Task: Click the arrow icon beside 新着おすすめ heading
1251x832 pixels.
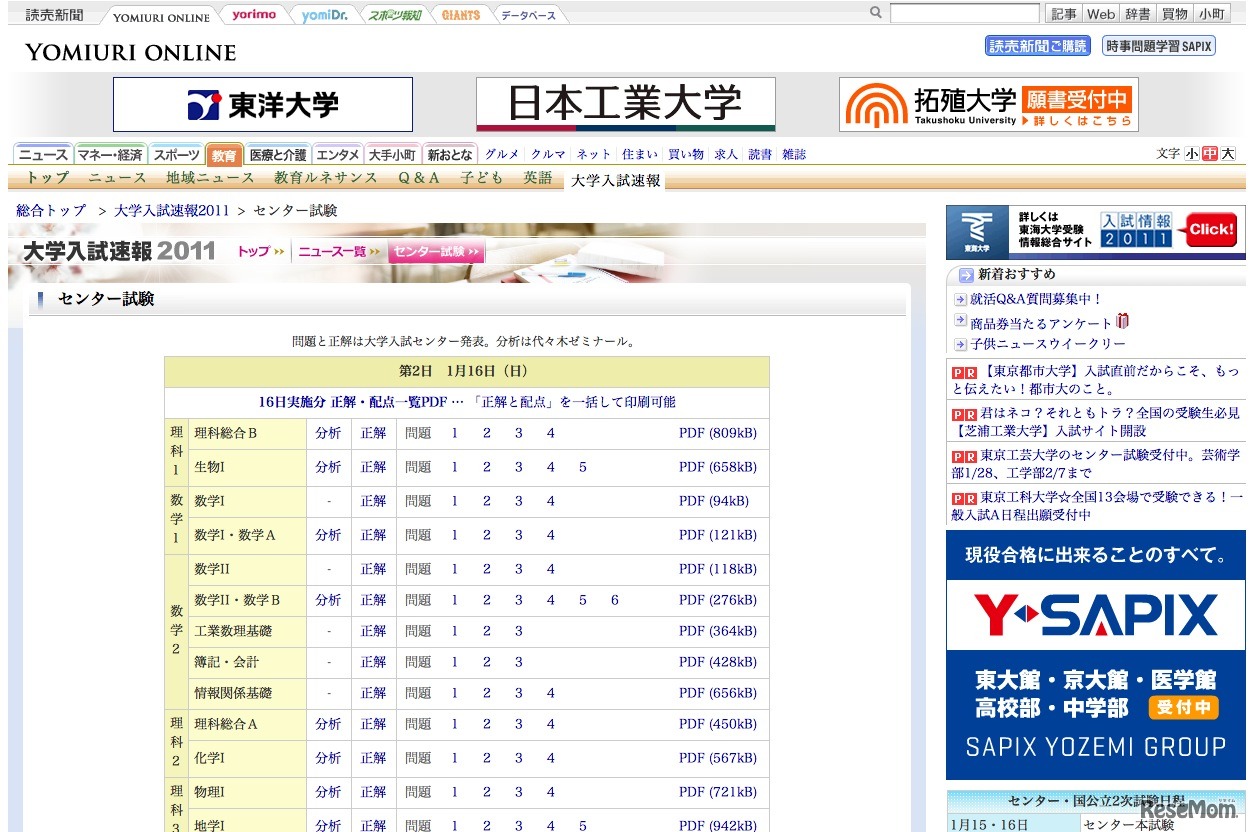Action: click(965, 274)
